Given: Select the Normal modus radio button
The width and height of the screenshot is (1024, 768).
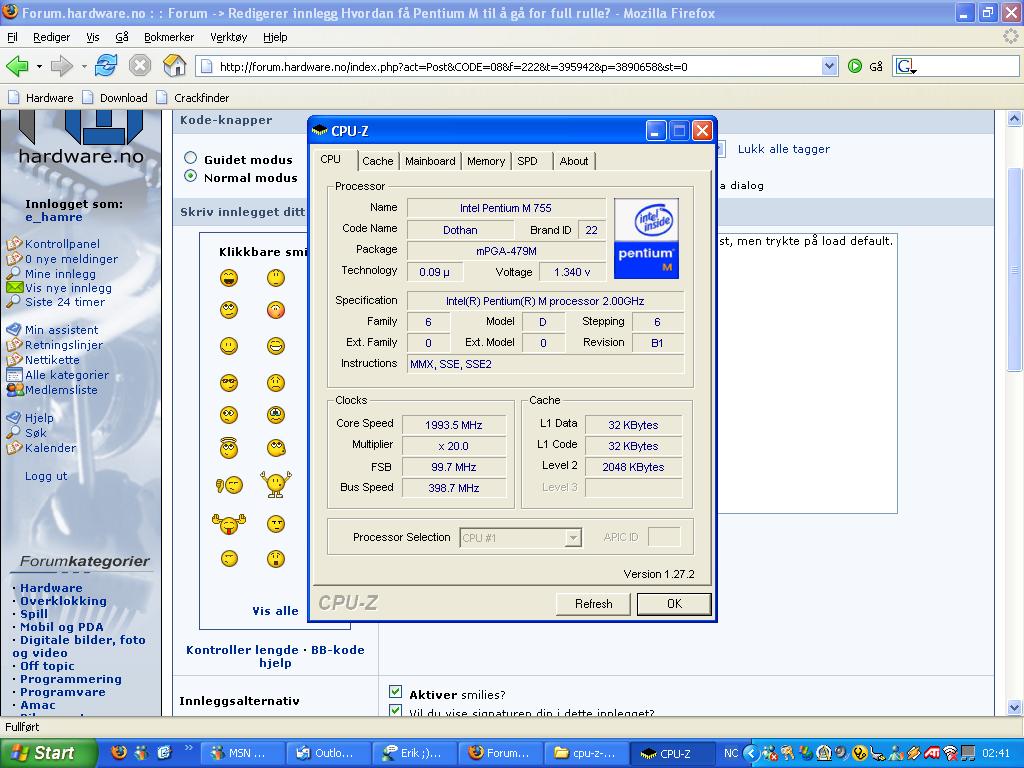Looking at the screenshot, I should (191, 176).
